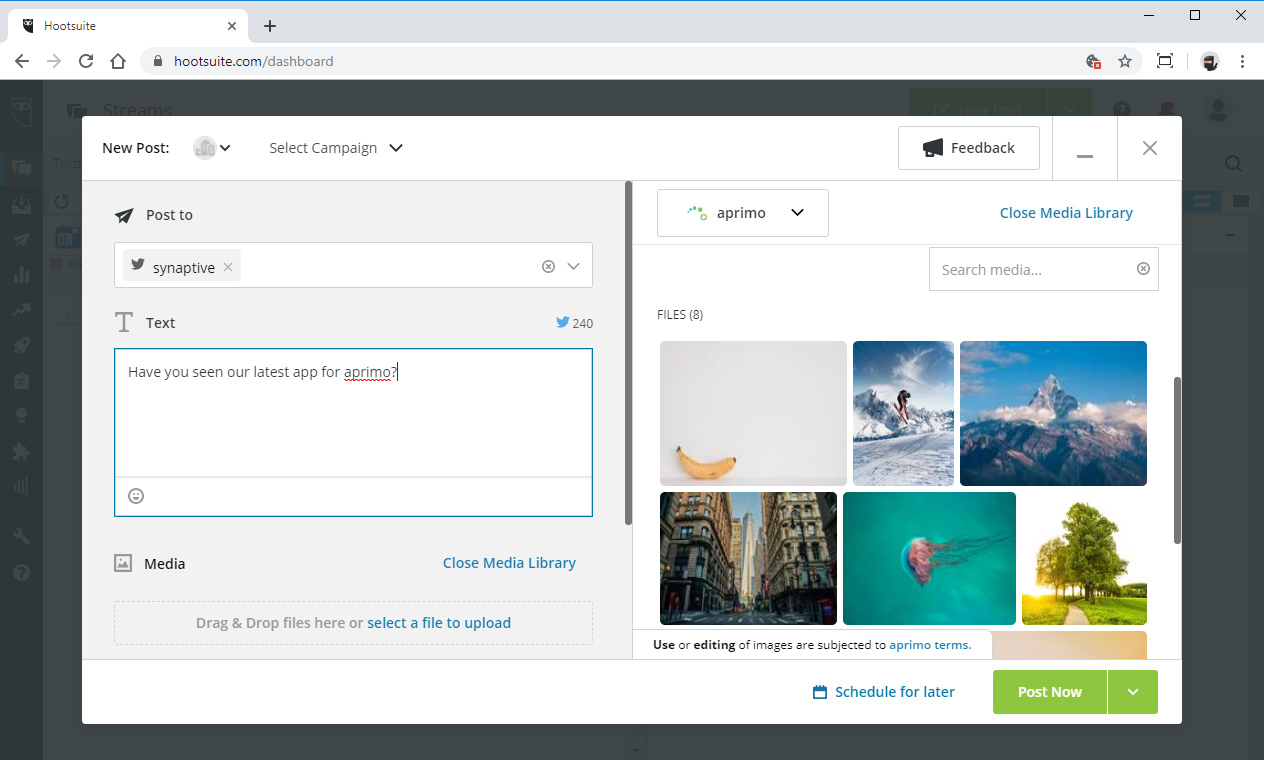Open Inbox in the left sidebar

coord(21,204)
